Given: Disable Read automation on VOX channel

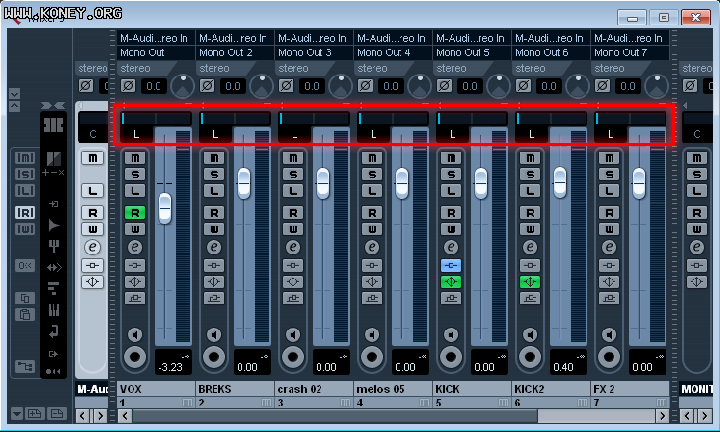Looking at the screenshot, I should click(x=135, y=213).
